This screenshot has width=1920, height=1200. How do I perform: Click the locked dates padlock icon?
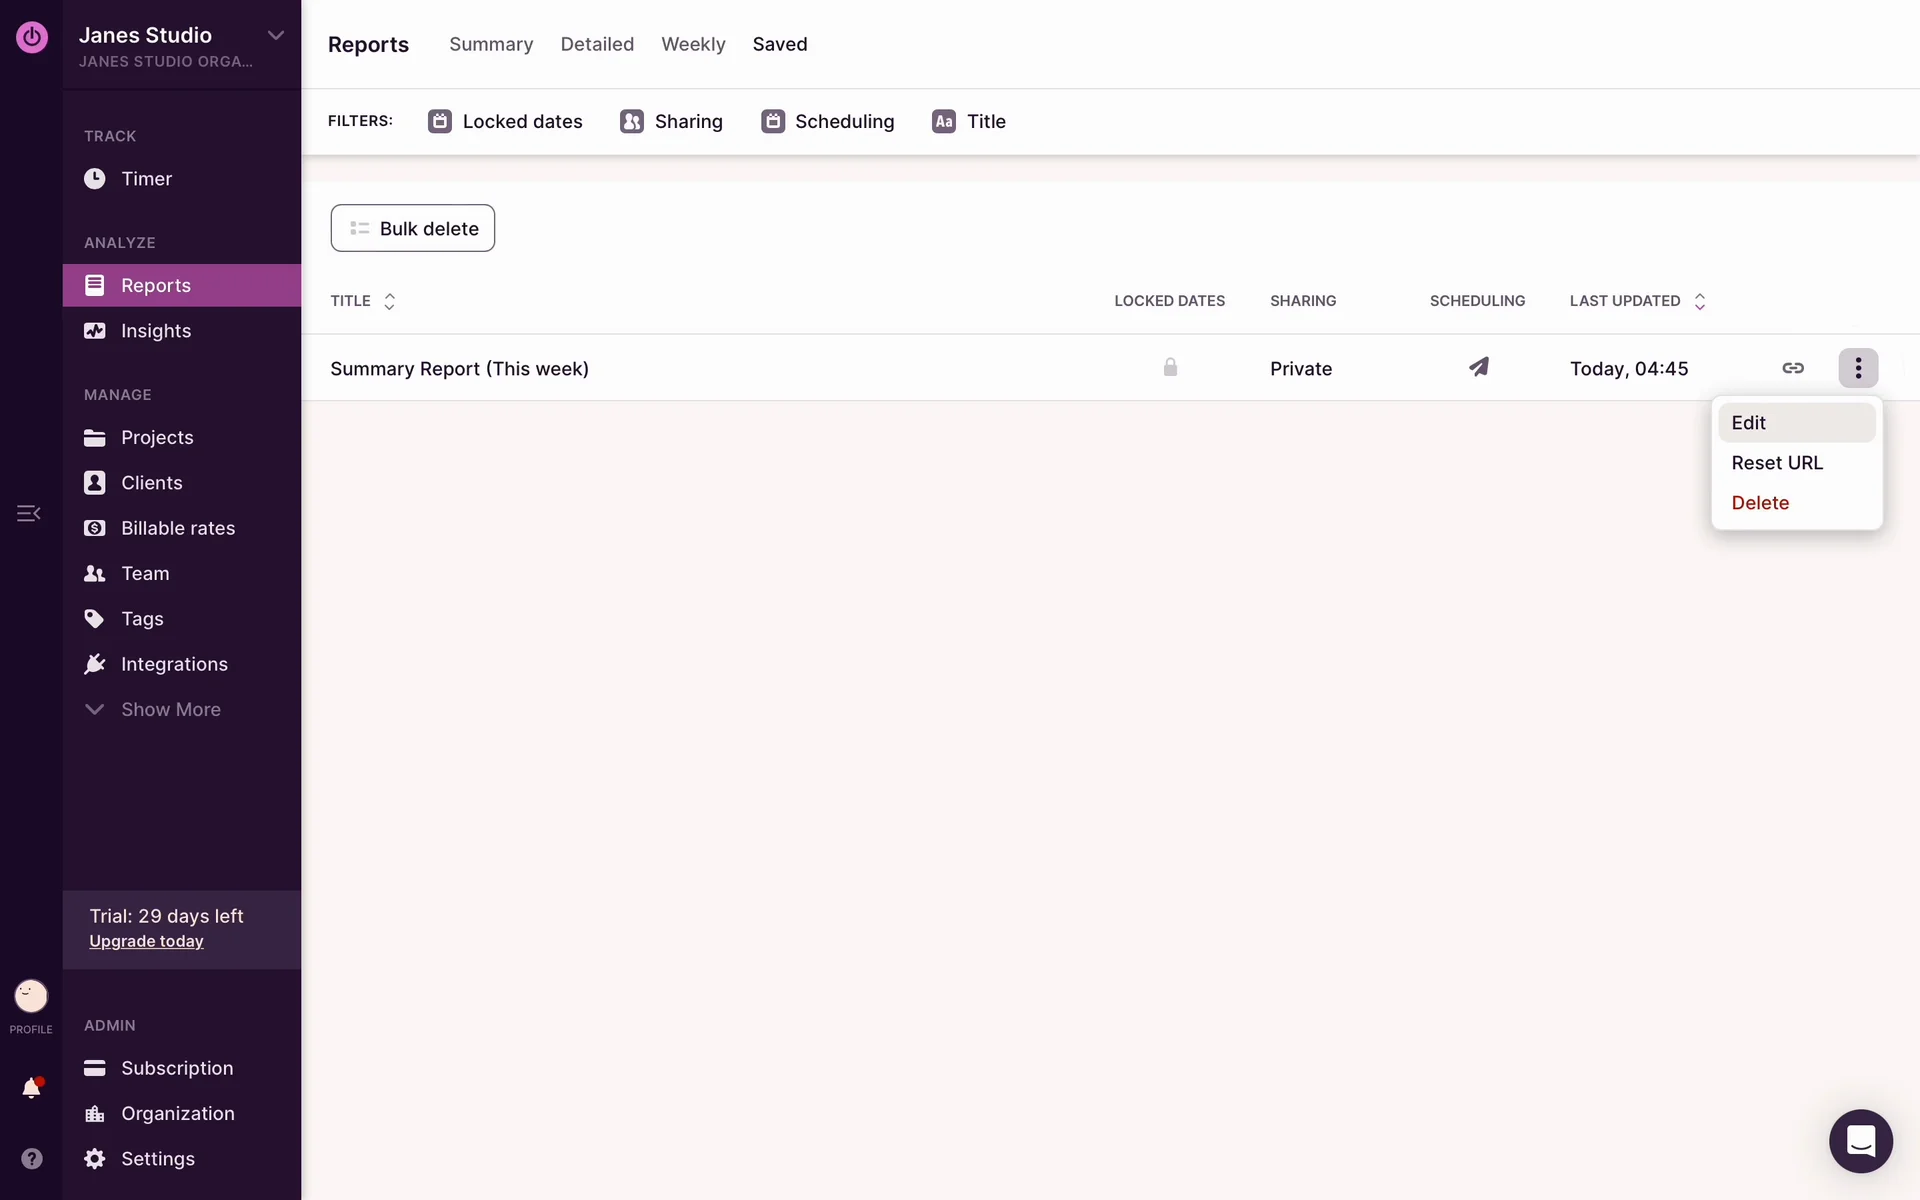pos(1170,367)
